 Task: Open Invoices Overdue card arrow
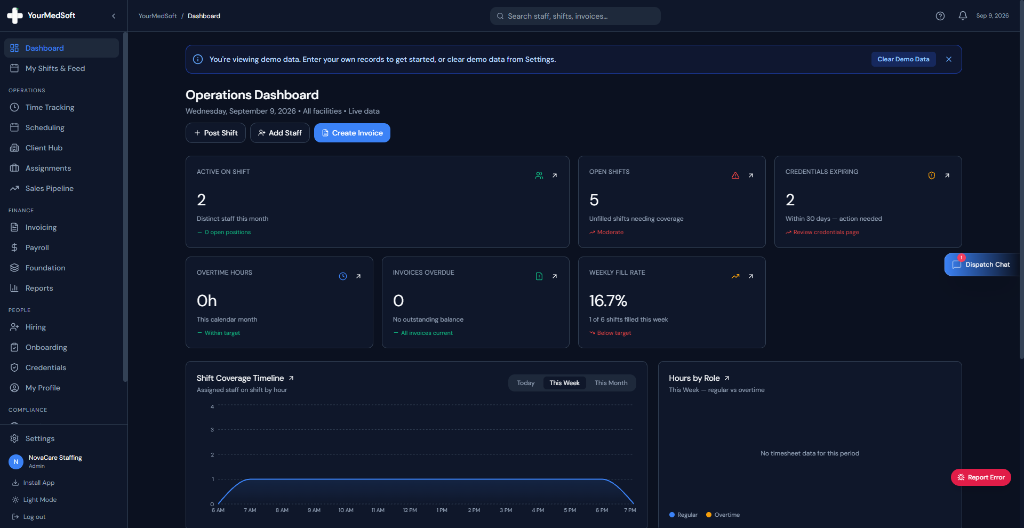coord(554,276)
